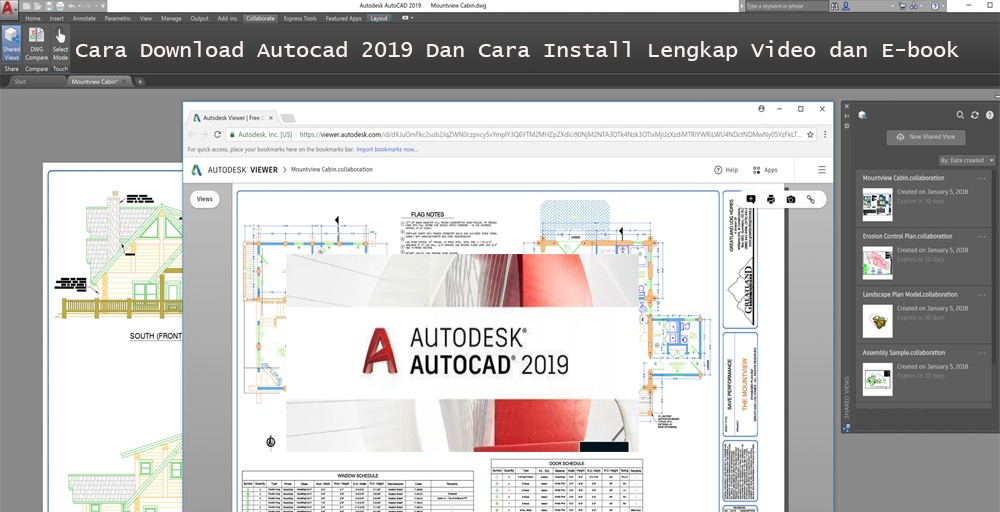The image size is (1000, 512).
Task: Click the browser back arrow
Action: [191, 135]
